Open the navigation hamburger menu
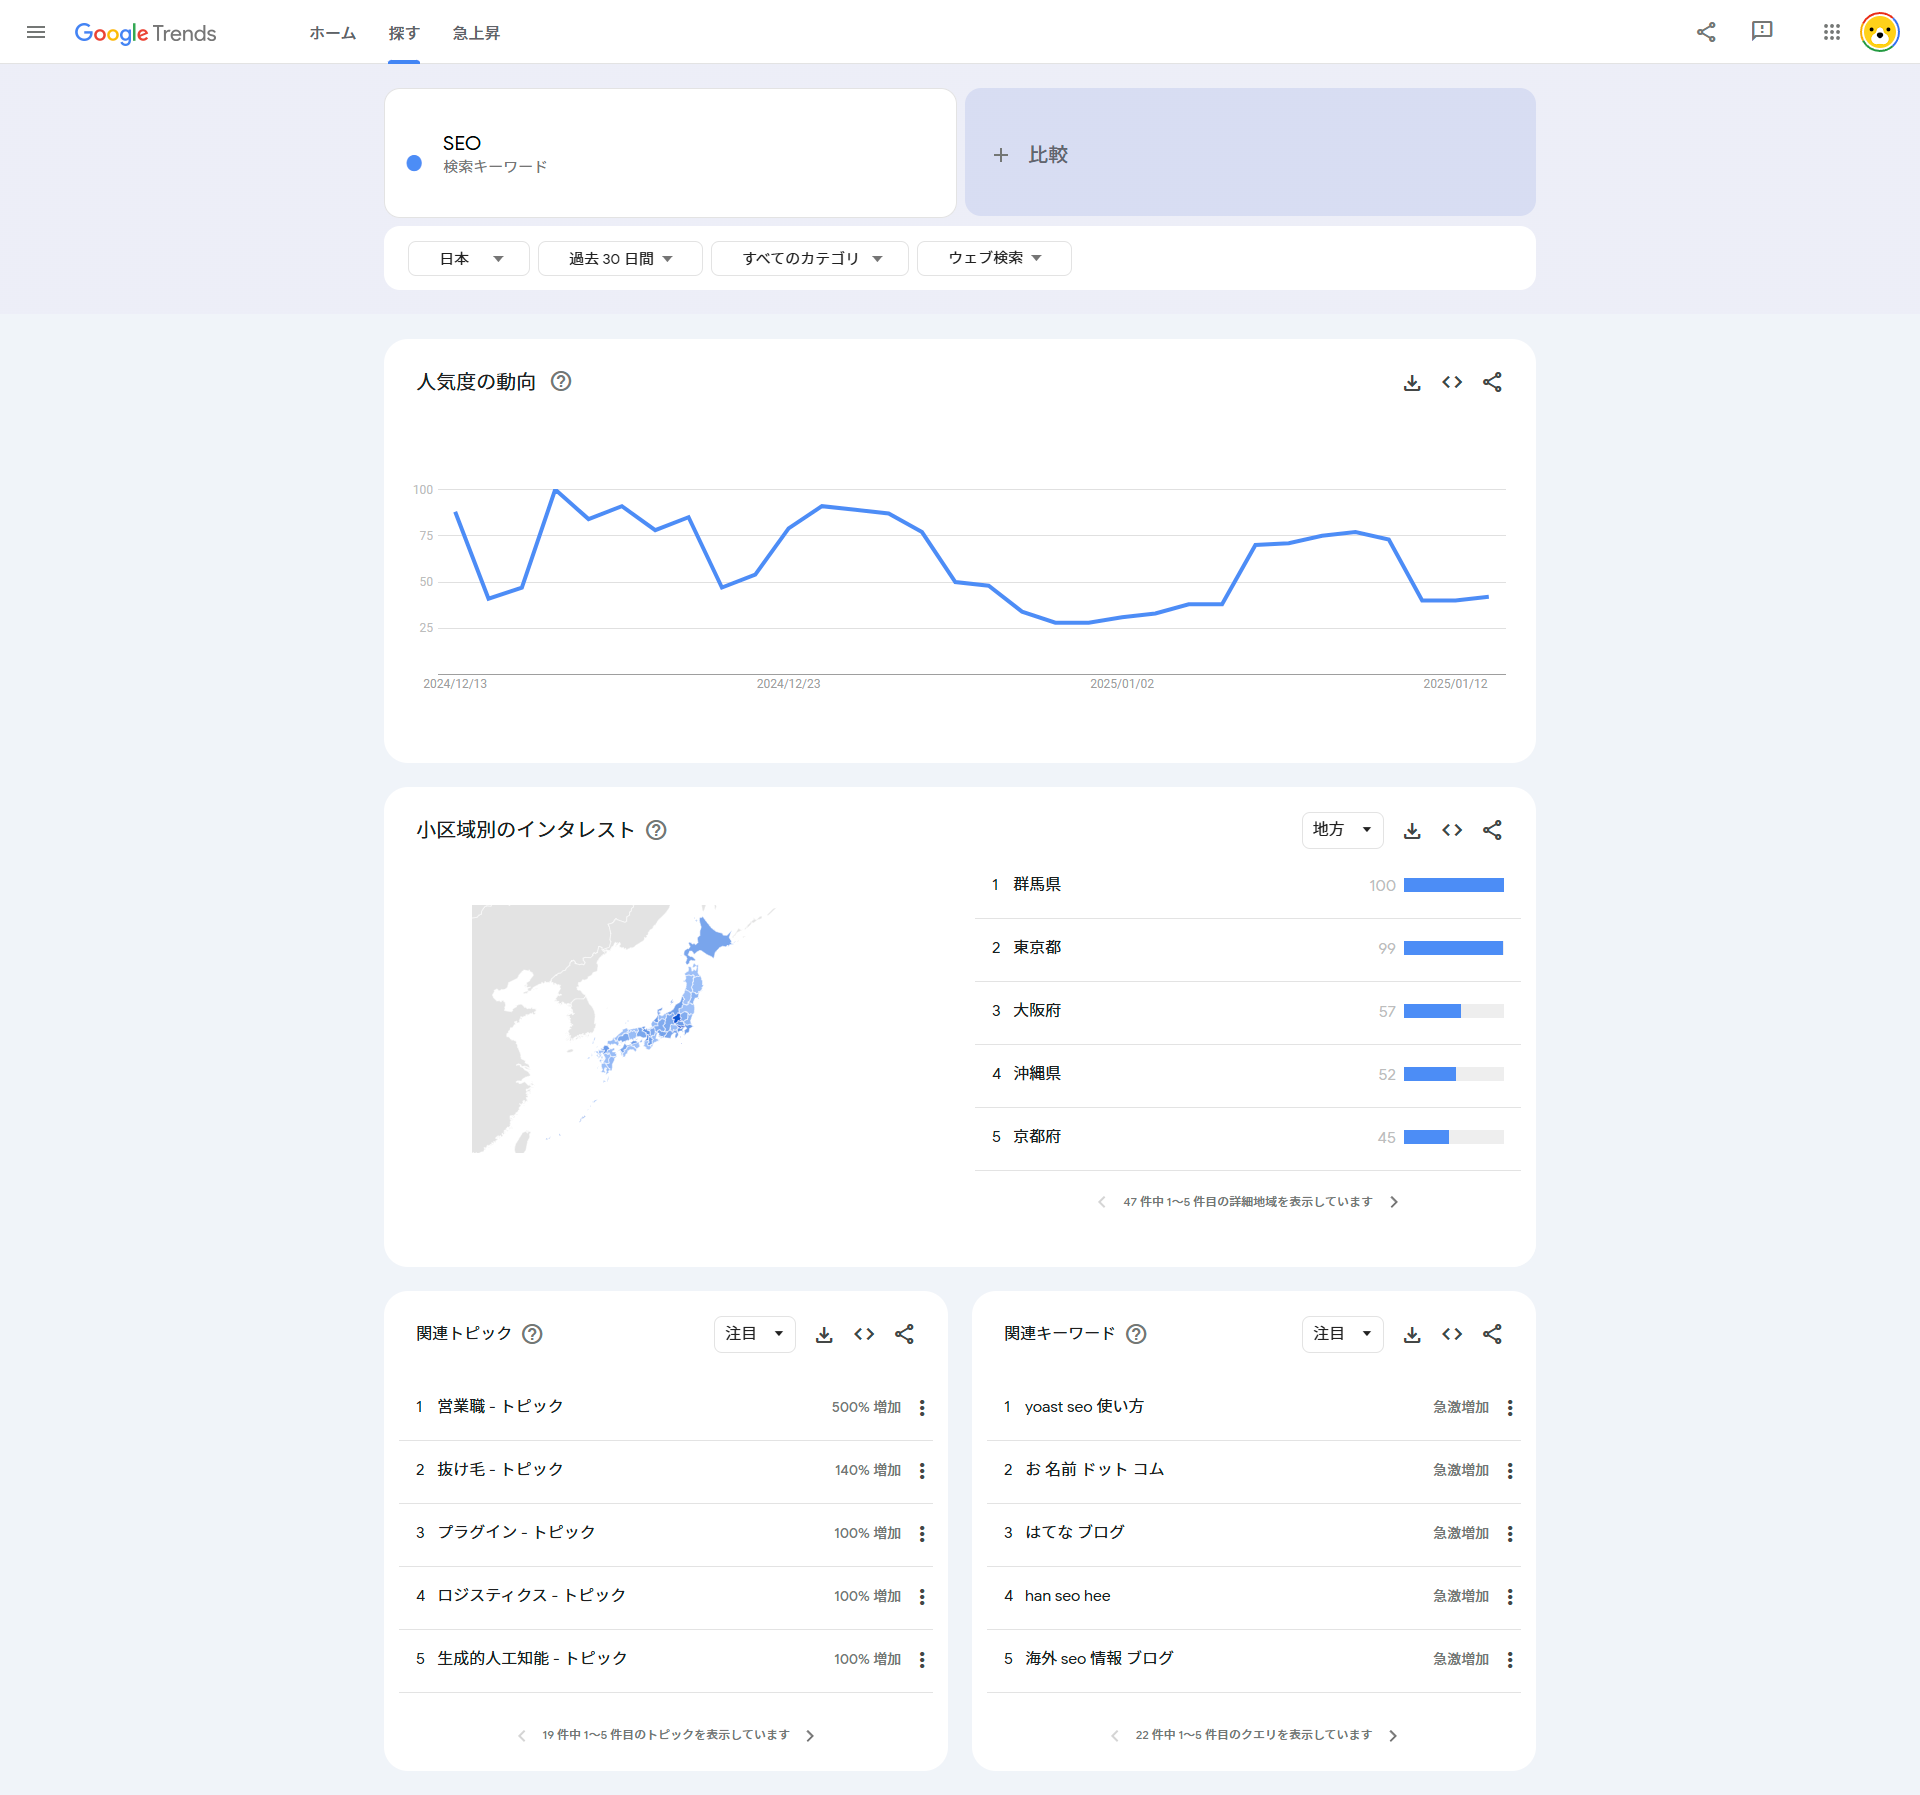This screenshot has height=1795, width=1920. tap(36, 32)
